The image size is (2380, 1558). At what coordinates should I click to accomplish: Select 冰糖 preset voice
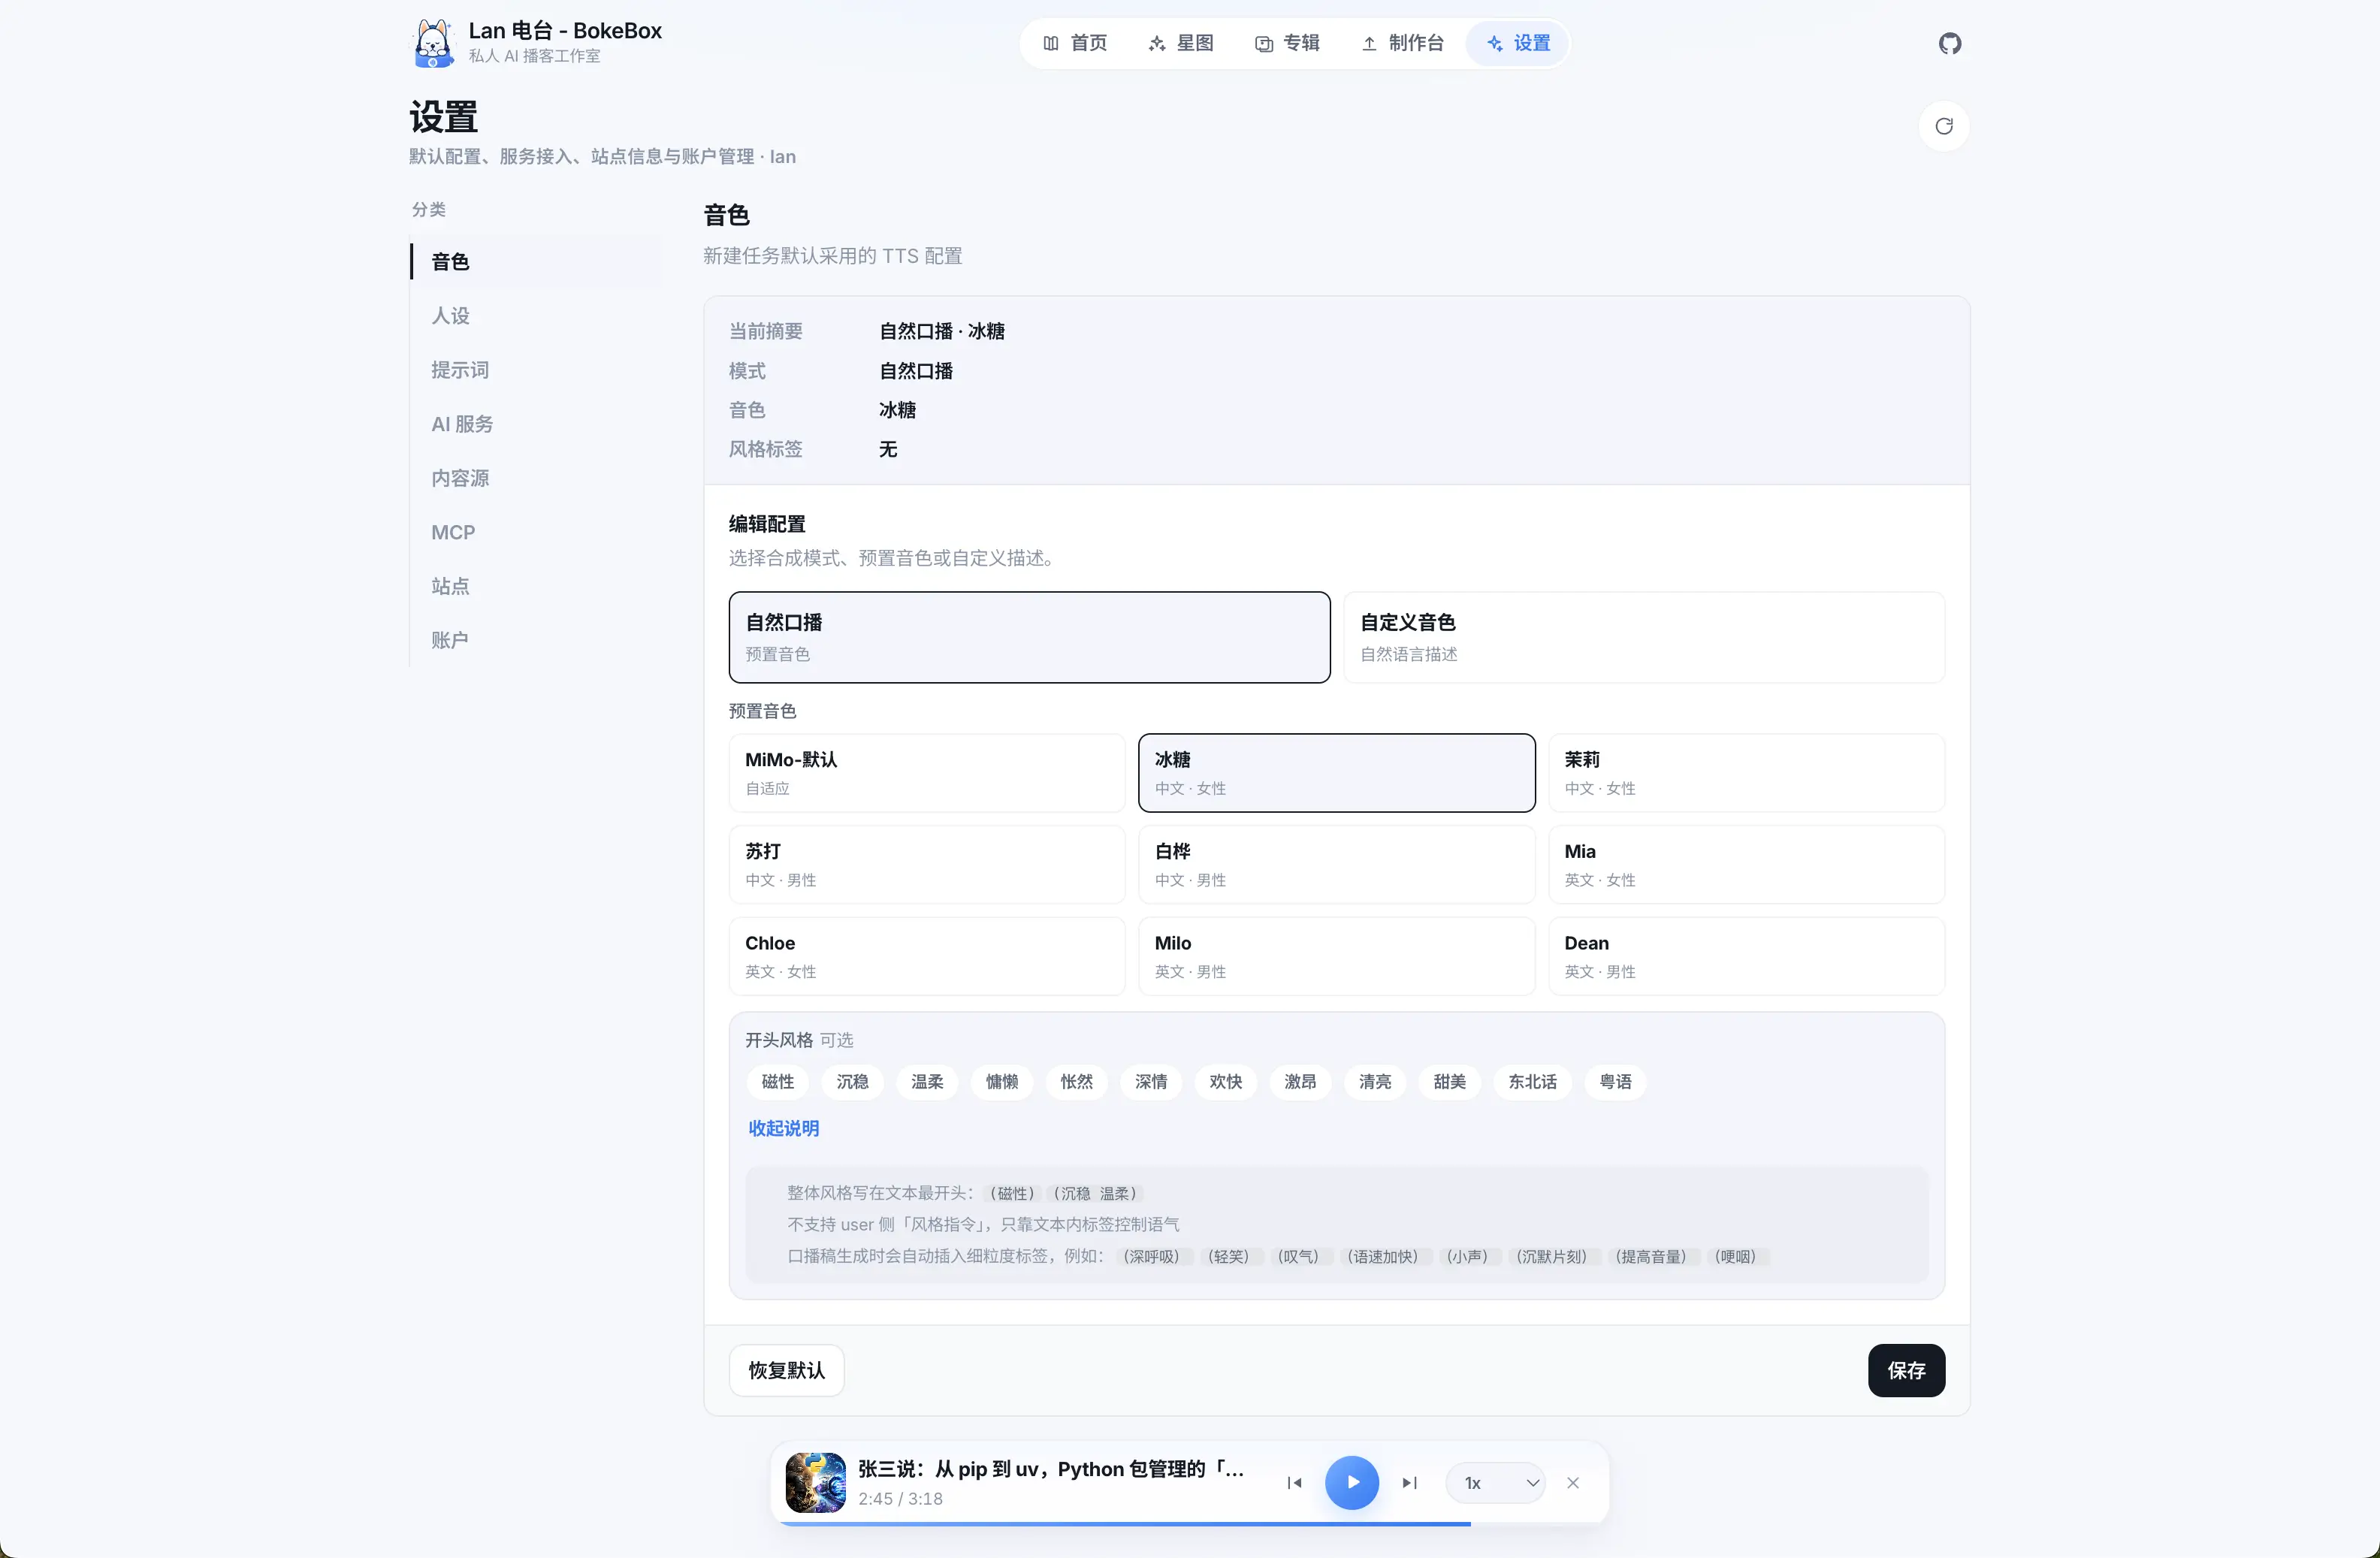tap(1336, 772)
